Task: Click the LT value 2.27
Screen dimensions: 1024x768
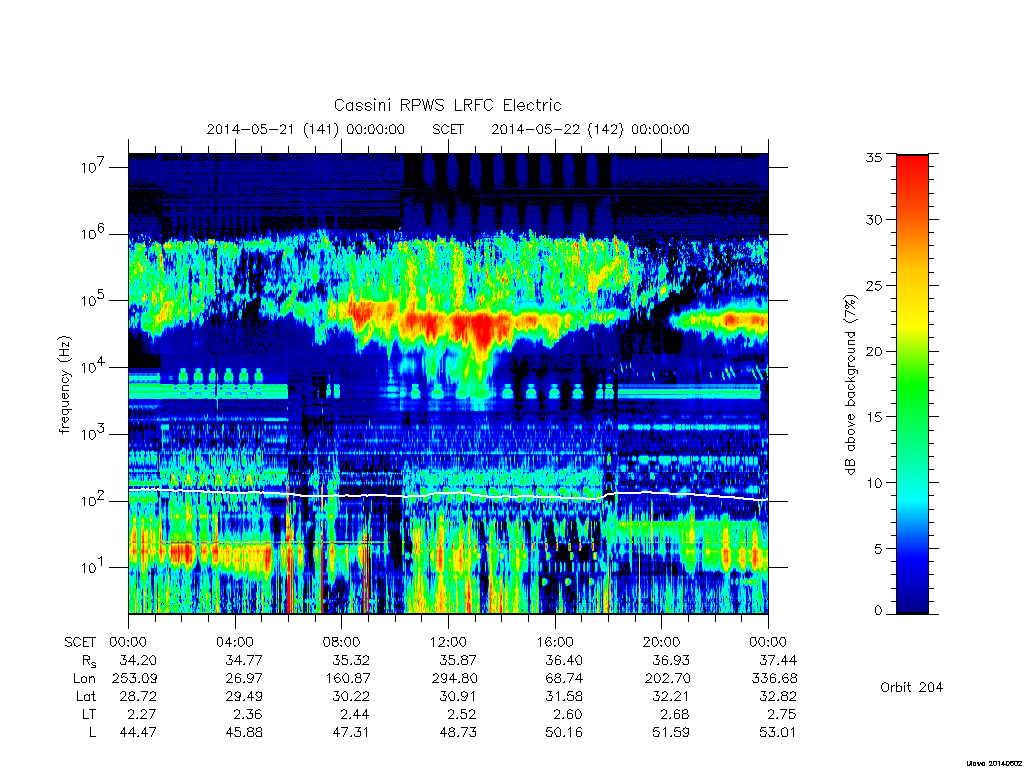Action: coord(142,714)
